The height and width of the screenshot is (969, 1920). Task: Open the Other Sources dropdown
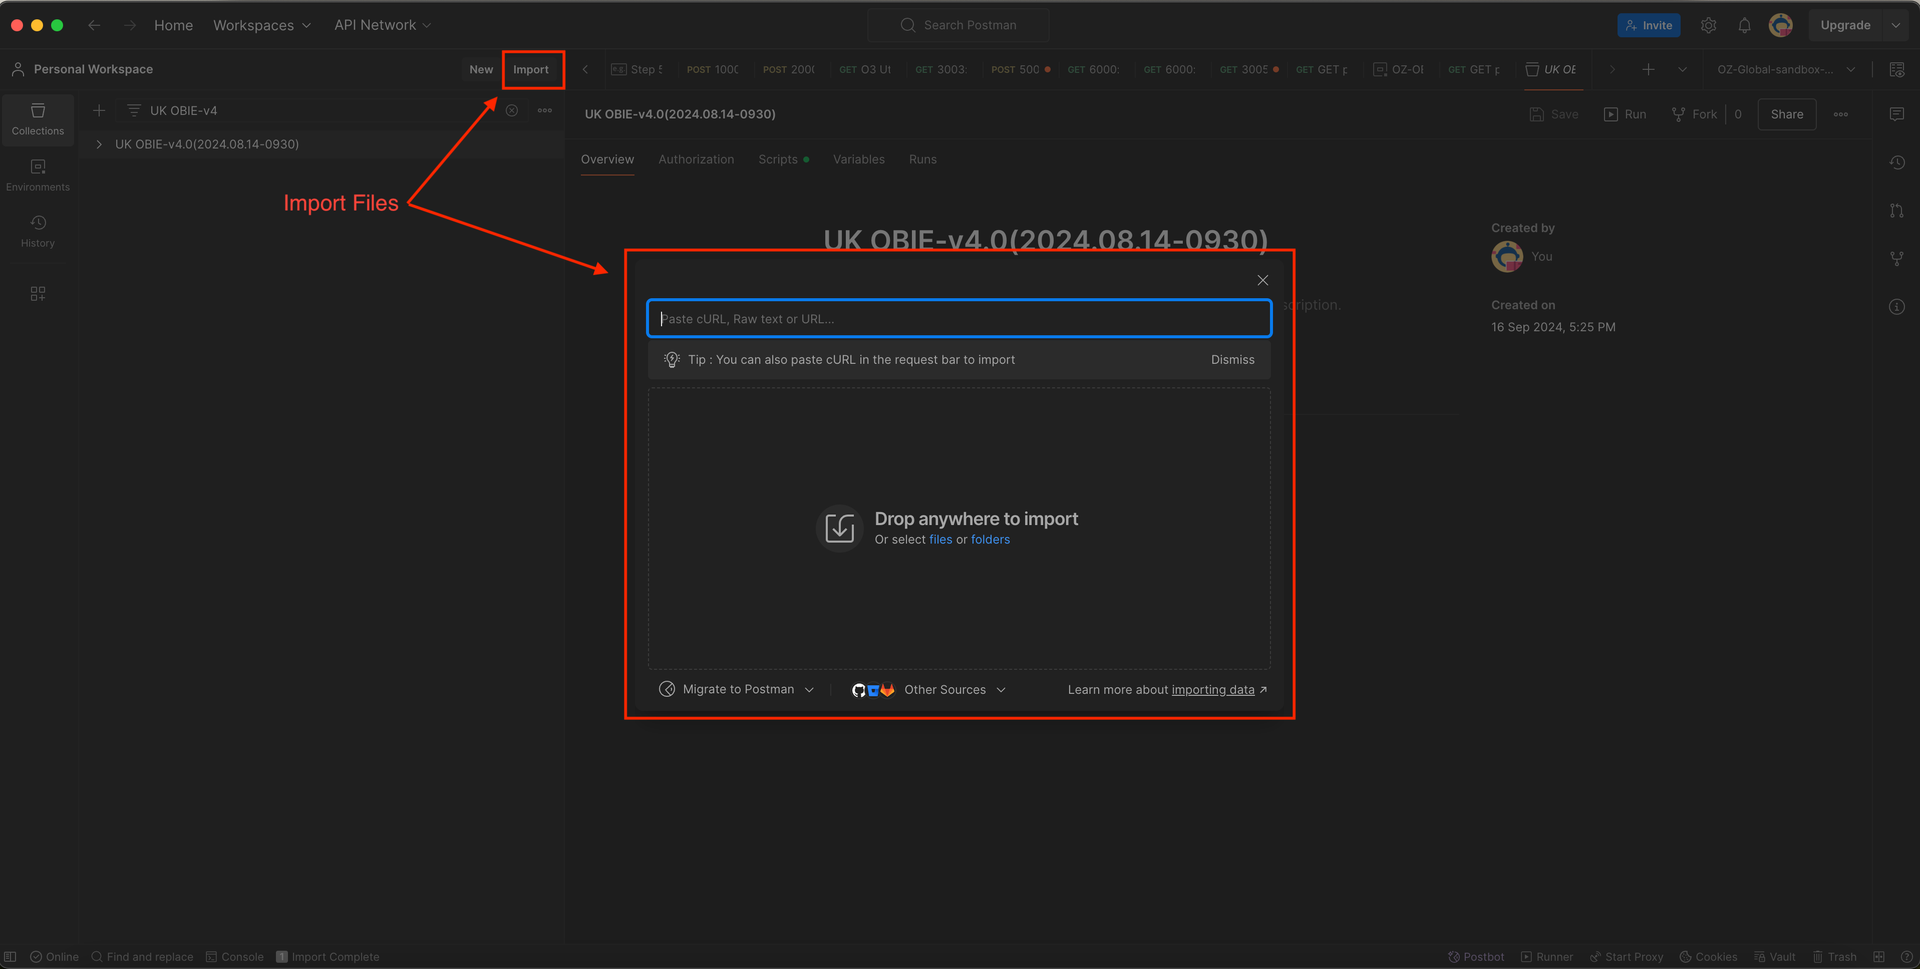929,689
